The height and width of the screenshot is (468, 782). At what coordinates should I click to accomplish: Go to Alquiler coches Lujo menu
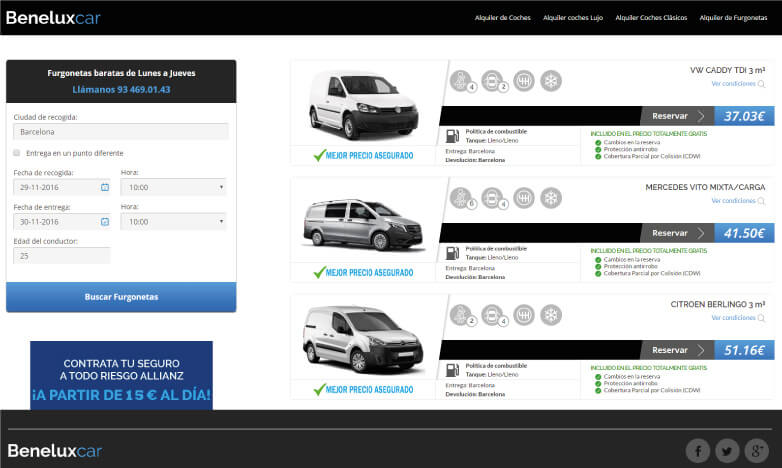tap(573, 17)
